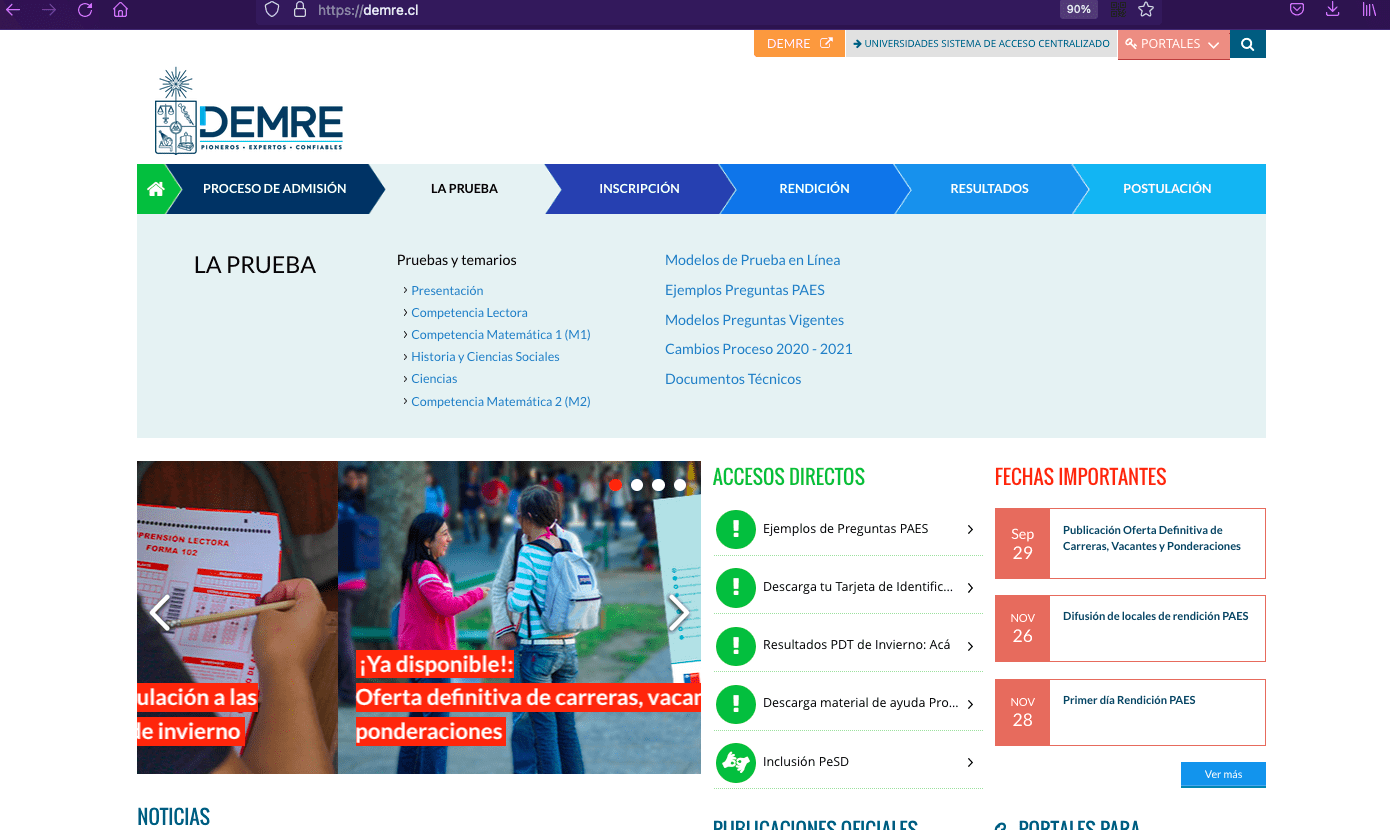Bookmark this page with the star icon

tap(1146, 10)
